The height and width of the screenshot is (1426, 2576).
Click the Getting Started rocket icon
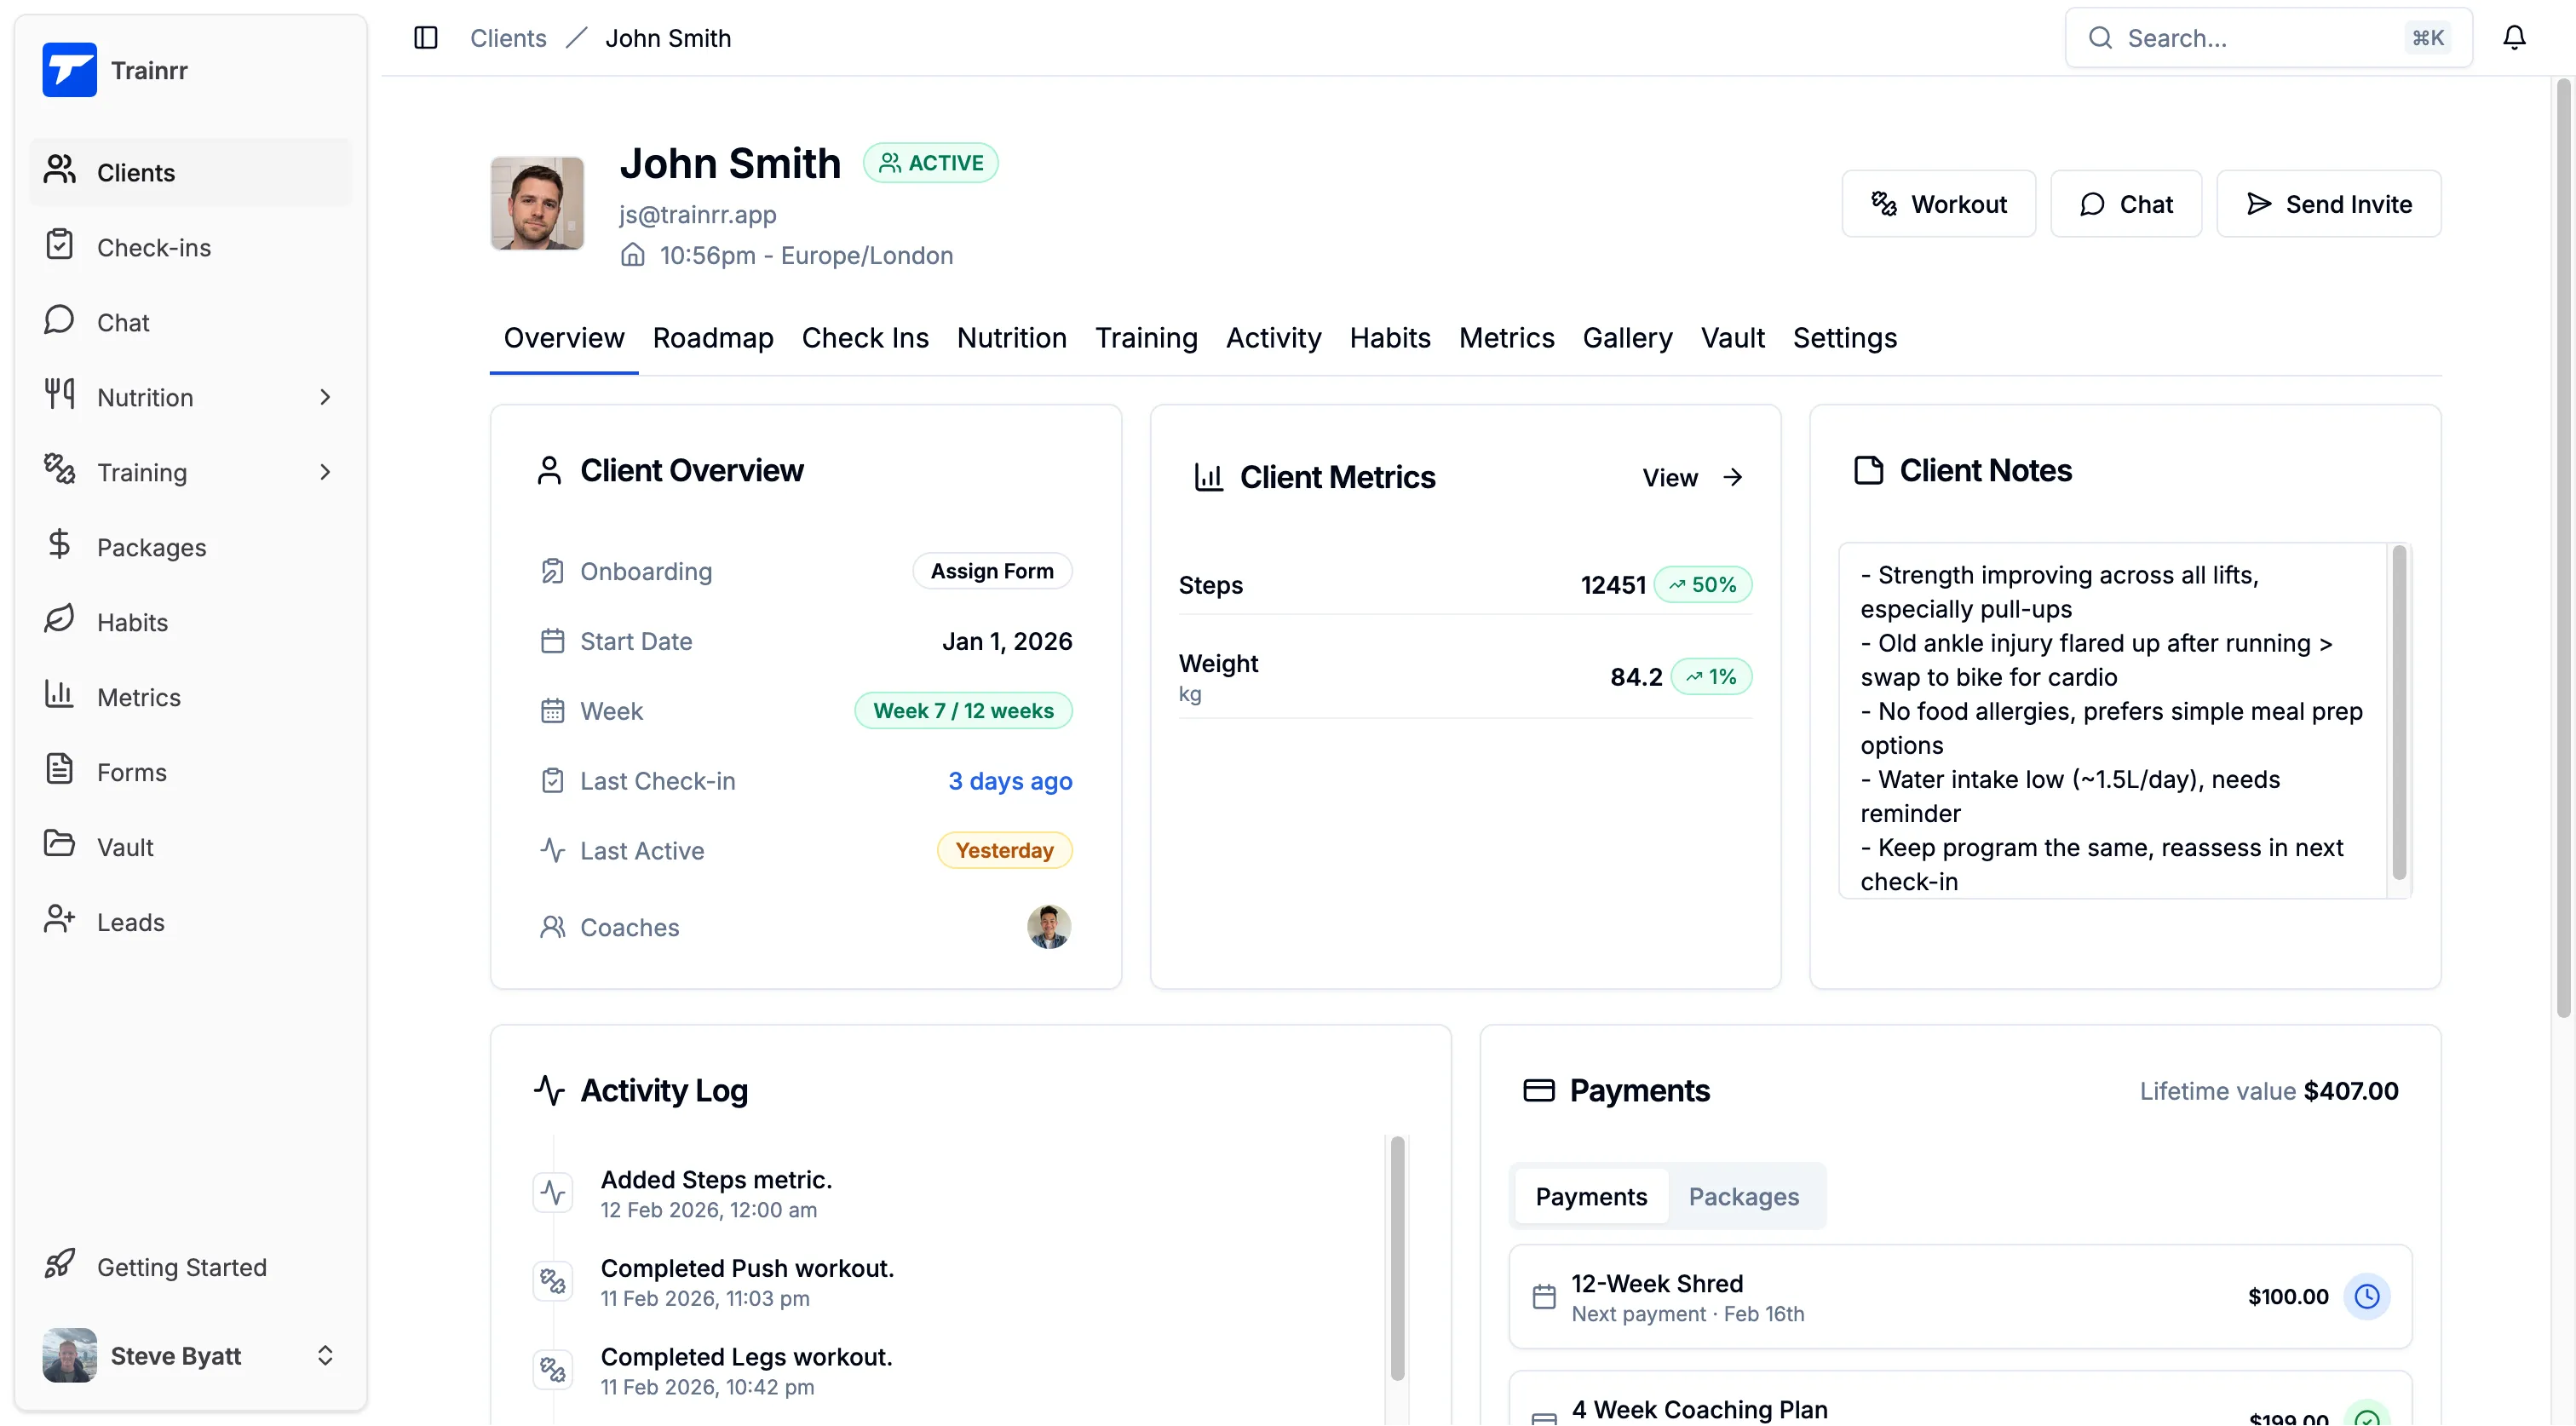tap(59, 1264)
